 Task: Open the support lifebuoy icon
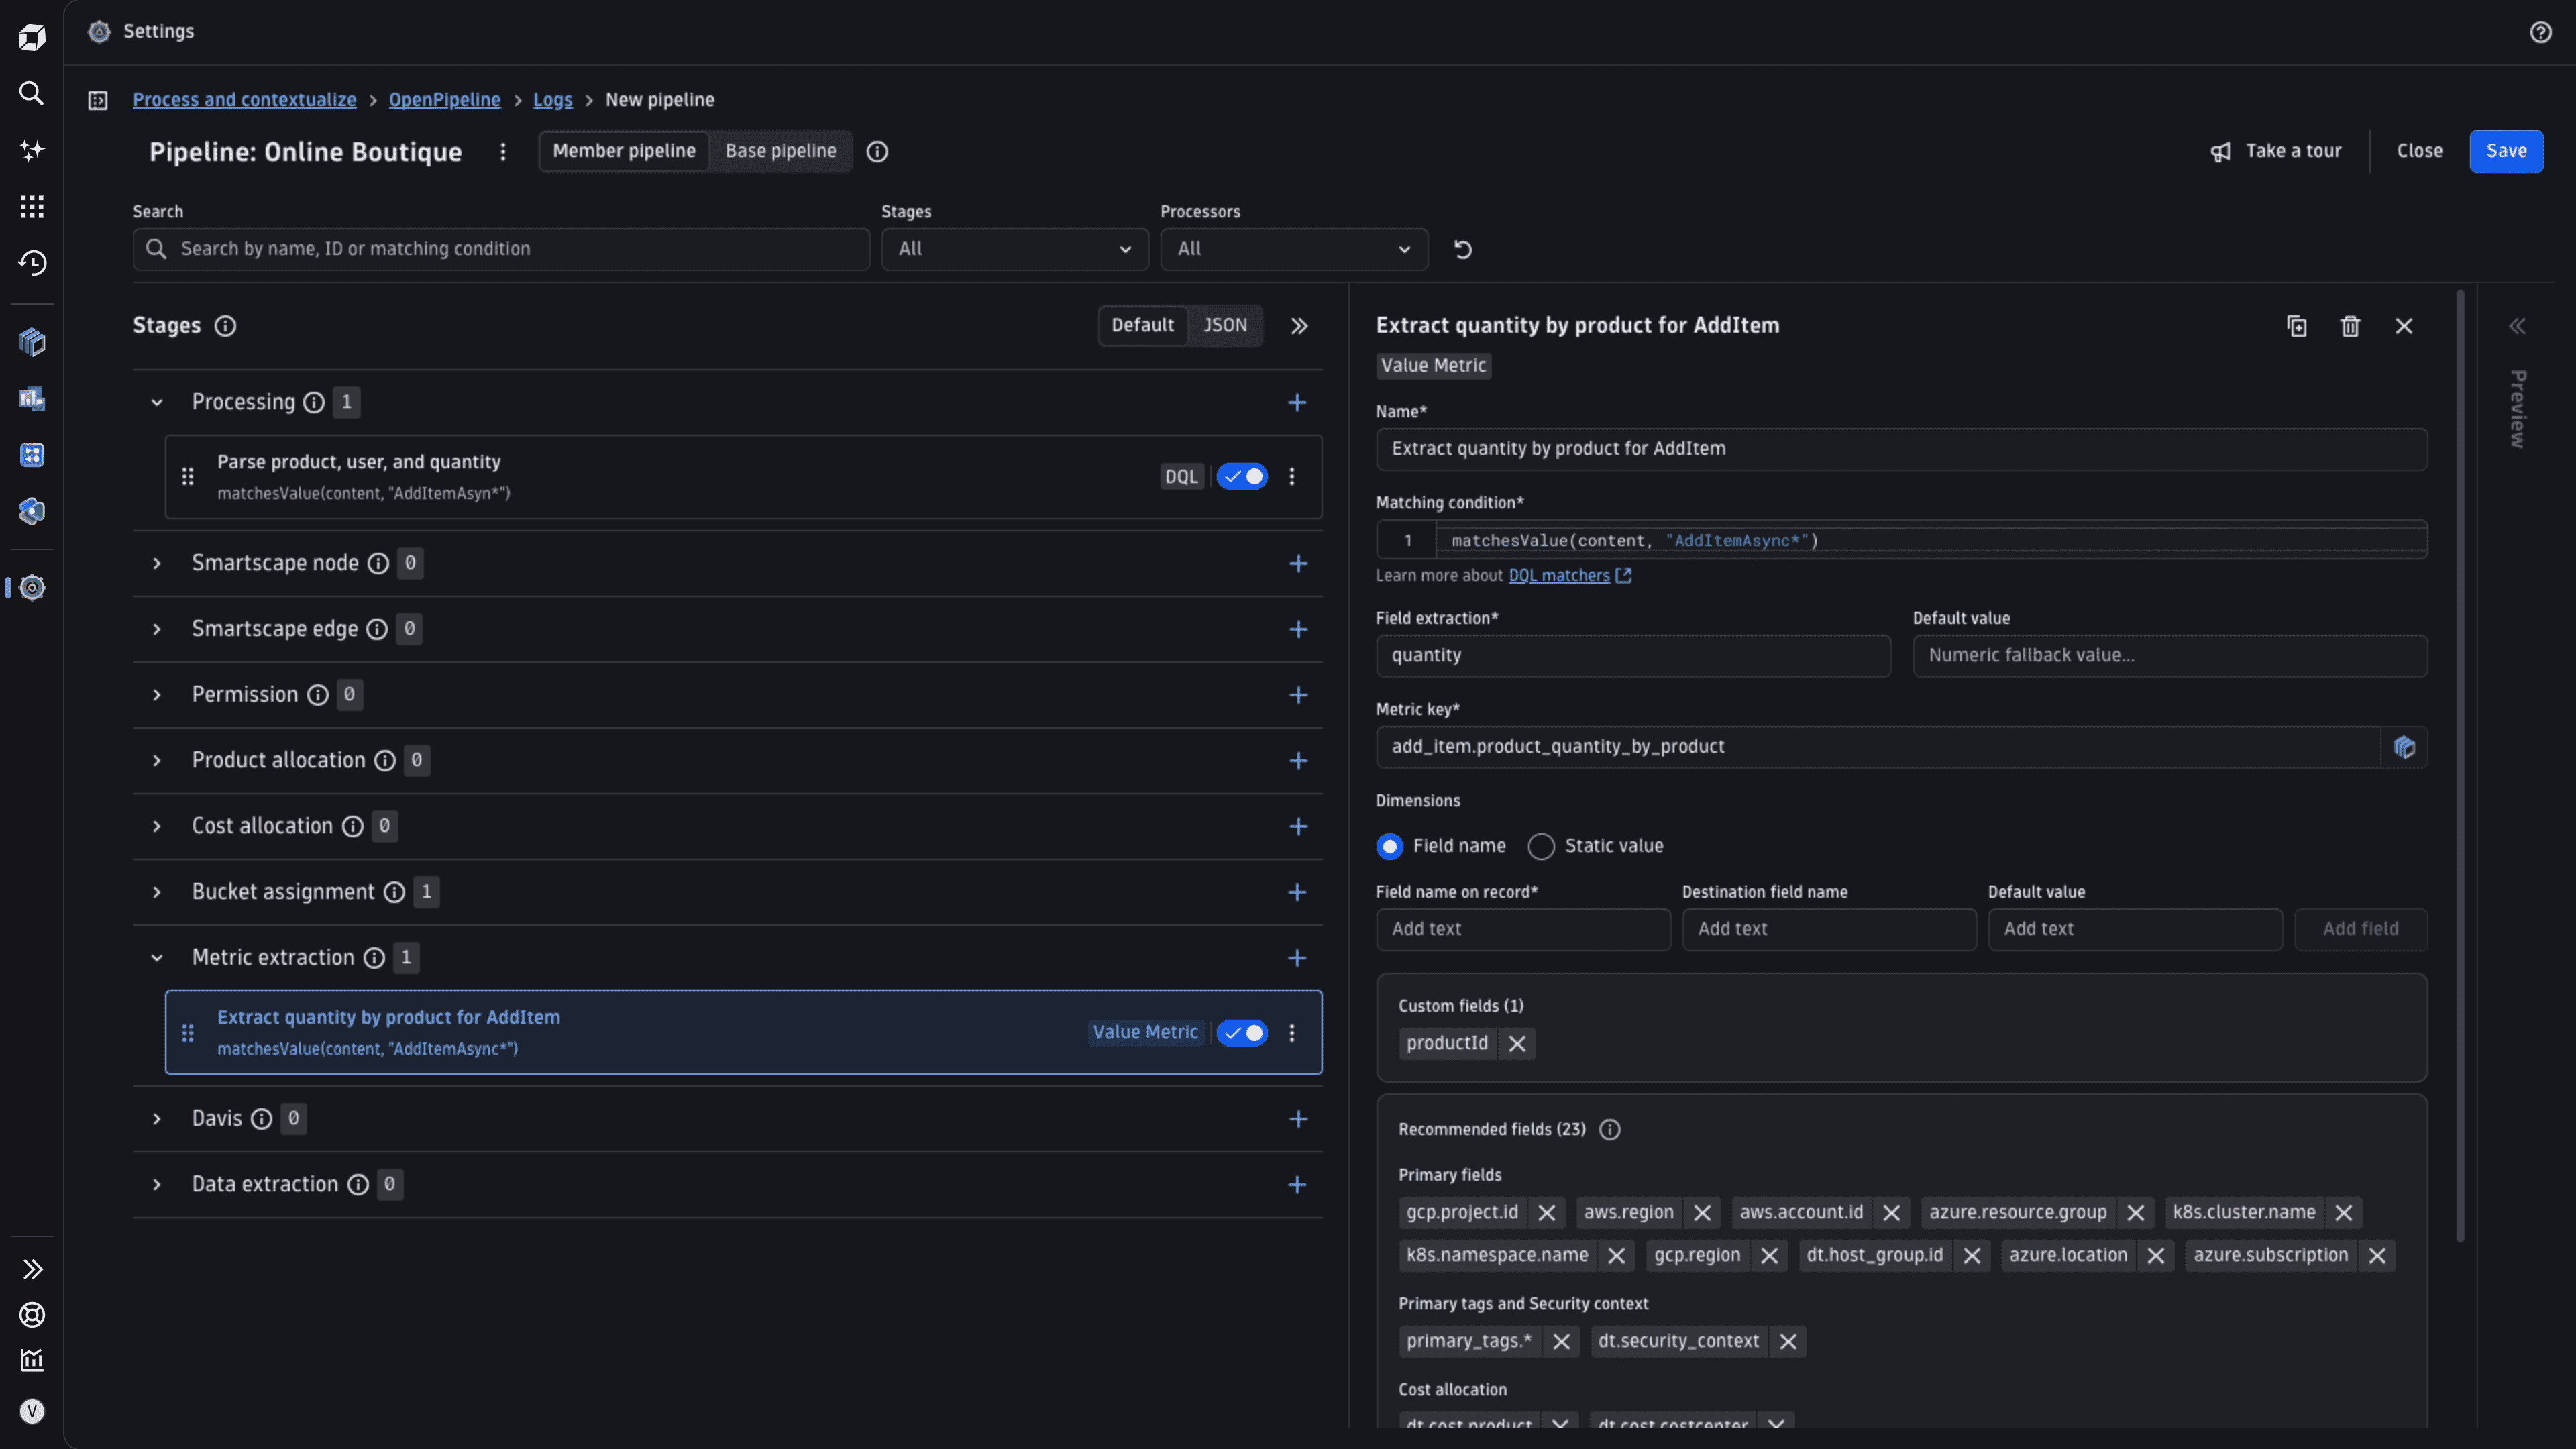[x=32, y=1314]
